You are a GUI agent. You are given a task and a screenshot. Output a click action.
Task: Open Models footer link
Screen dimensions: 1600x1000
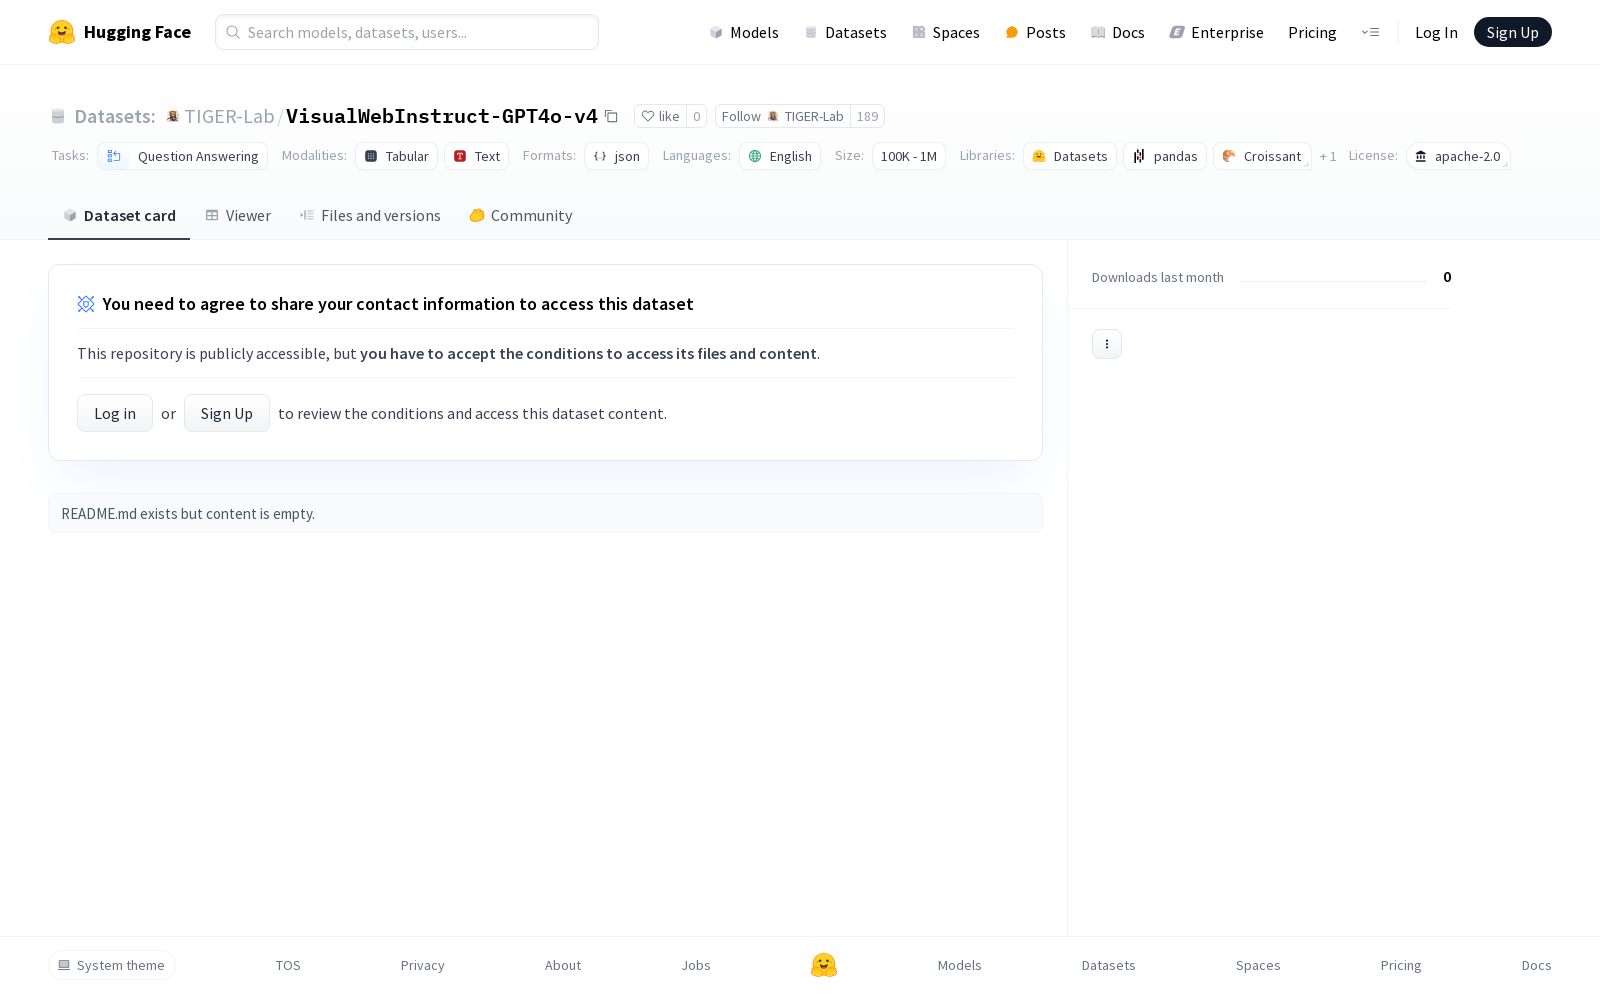click(x=960, y=965)
